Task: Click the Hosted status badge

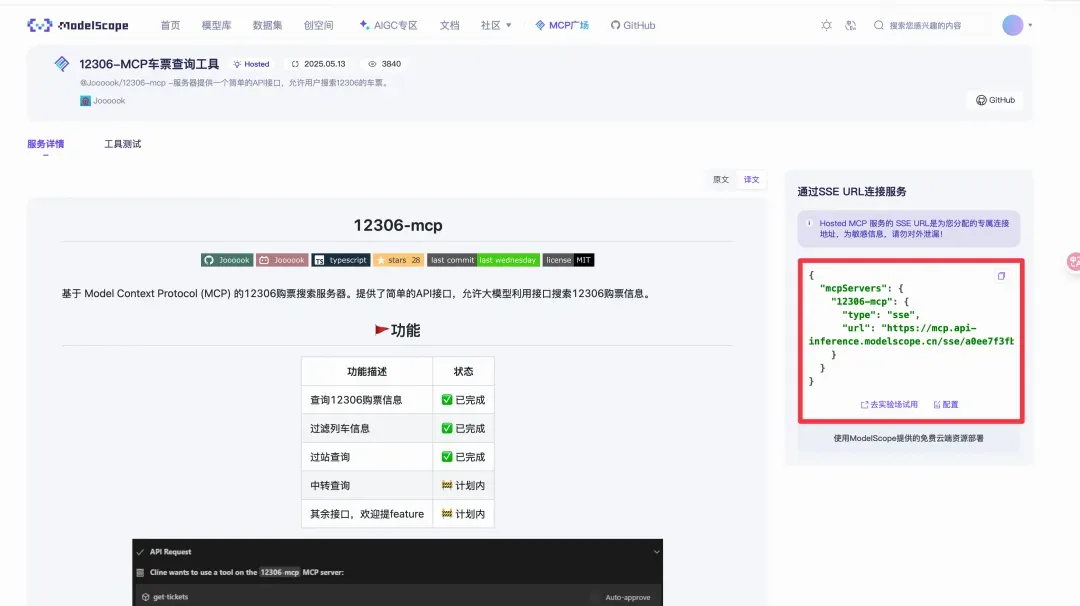Action: pos(251,63)
